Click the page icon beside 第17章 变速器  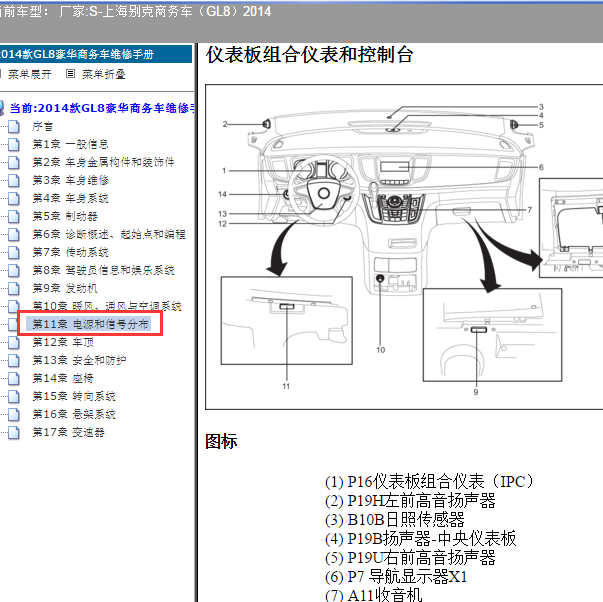point(14,432)
